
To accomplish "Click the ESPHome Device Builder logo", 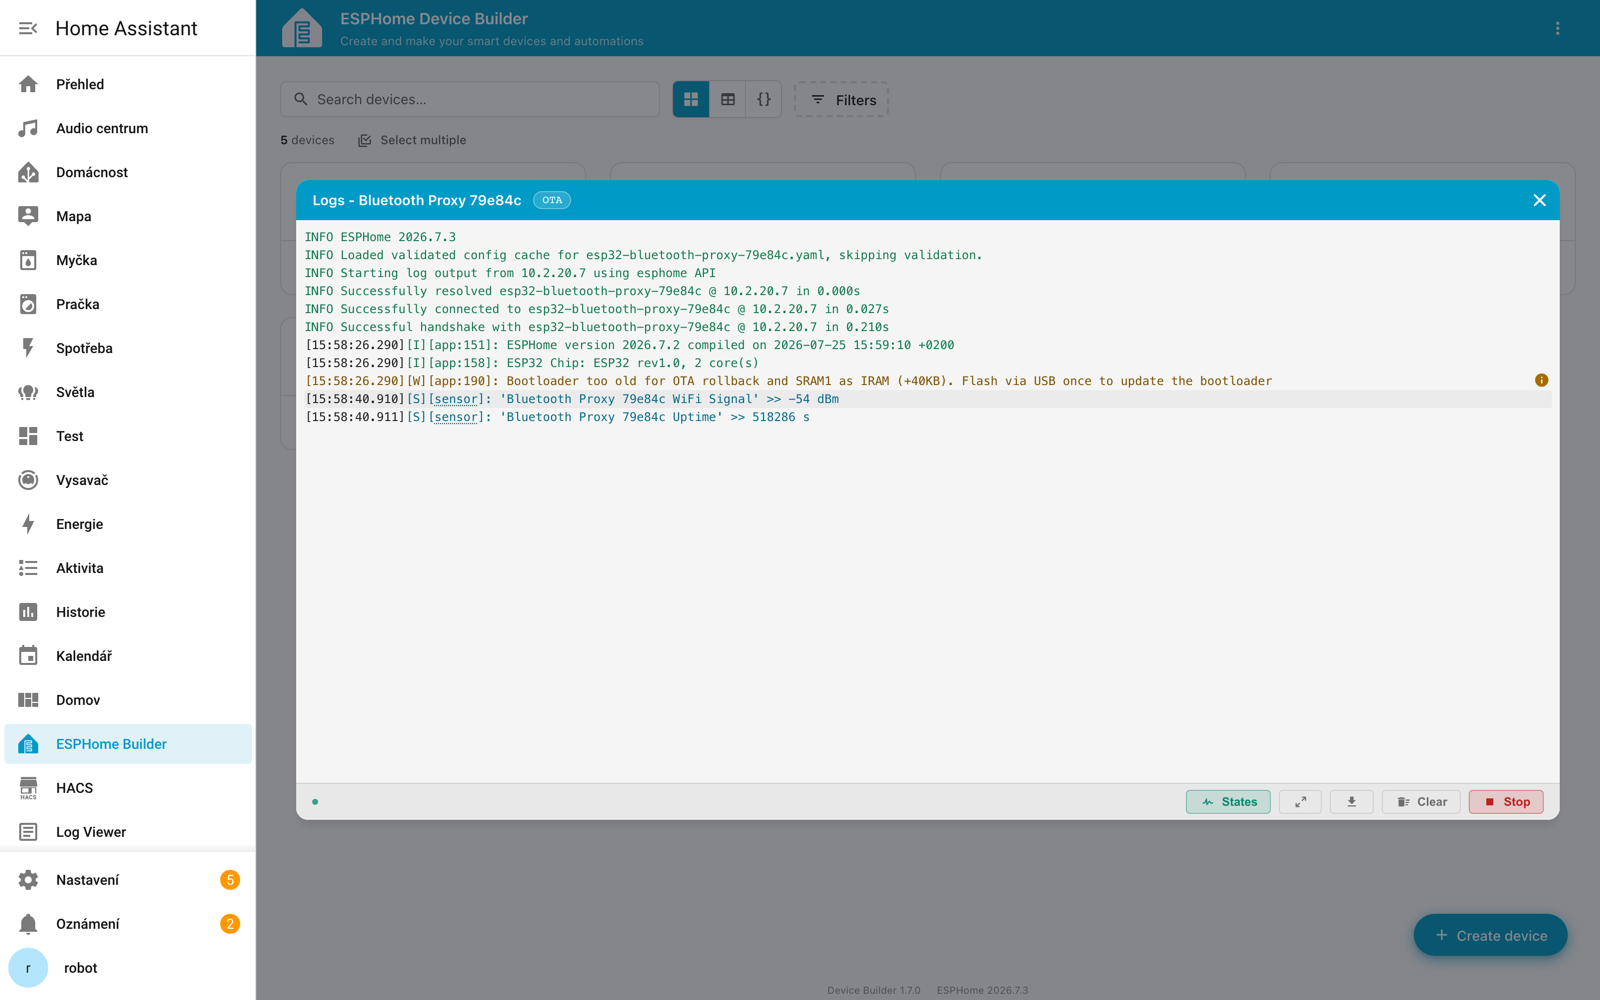I will tap(302, 28).
